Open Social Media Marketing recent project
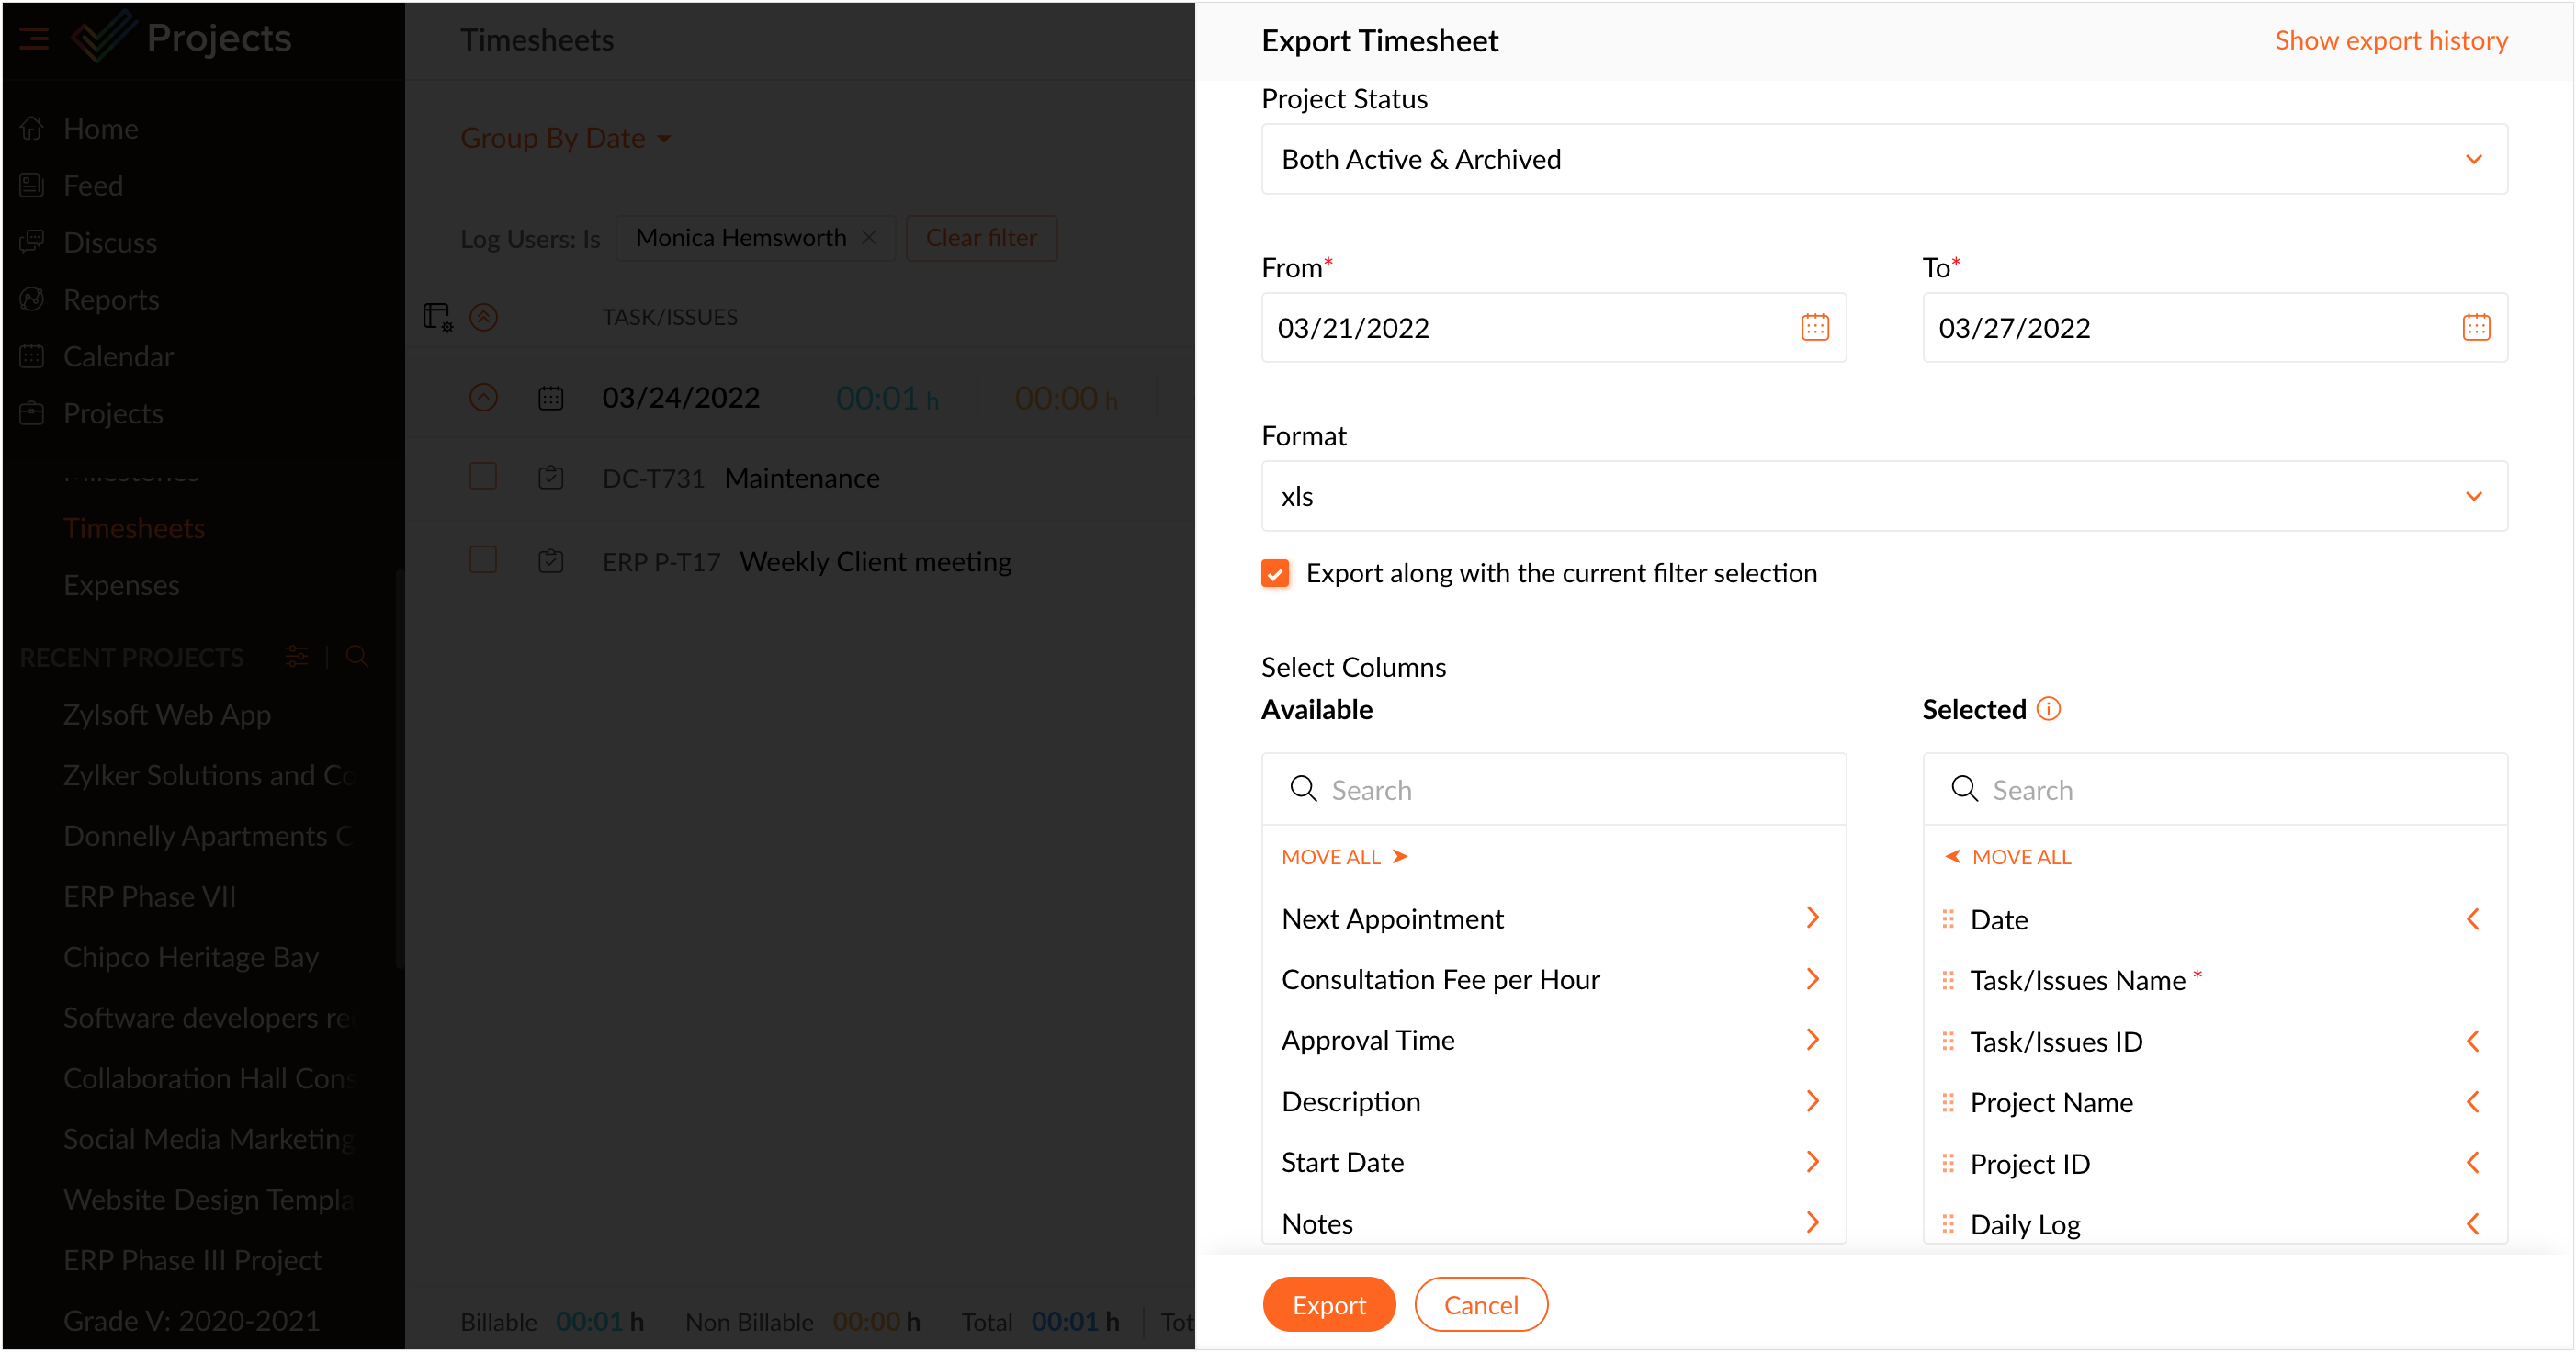The width and height of the screenshot is (2576, 1352). click(208, 1139)
